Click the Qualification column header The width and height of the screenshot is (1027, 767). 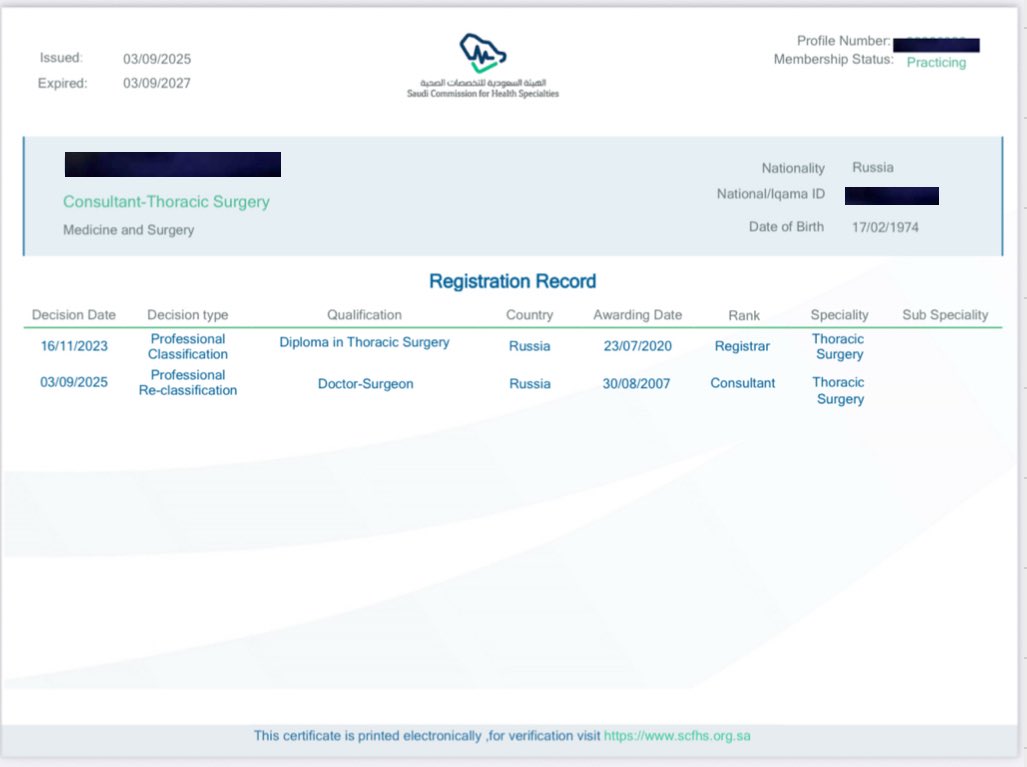tap(364, 314)
